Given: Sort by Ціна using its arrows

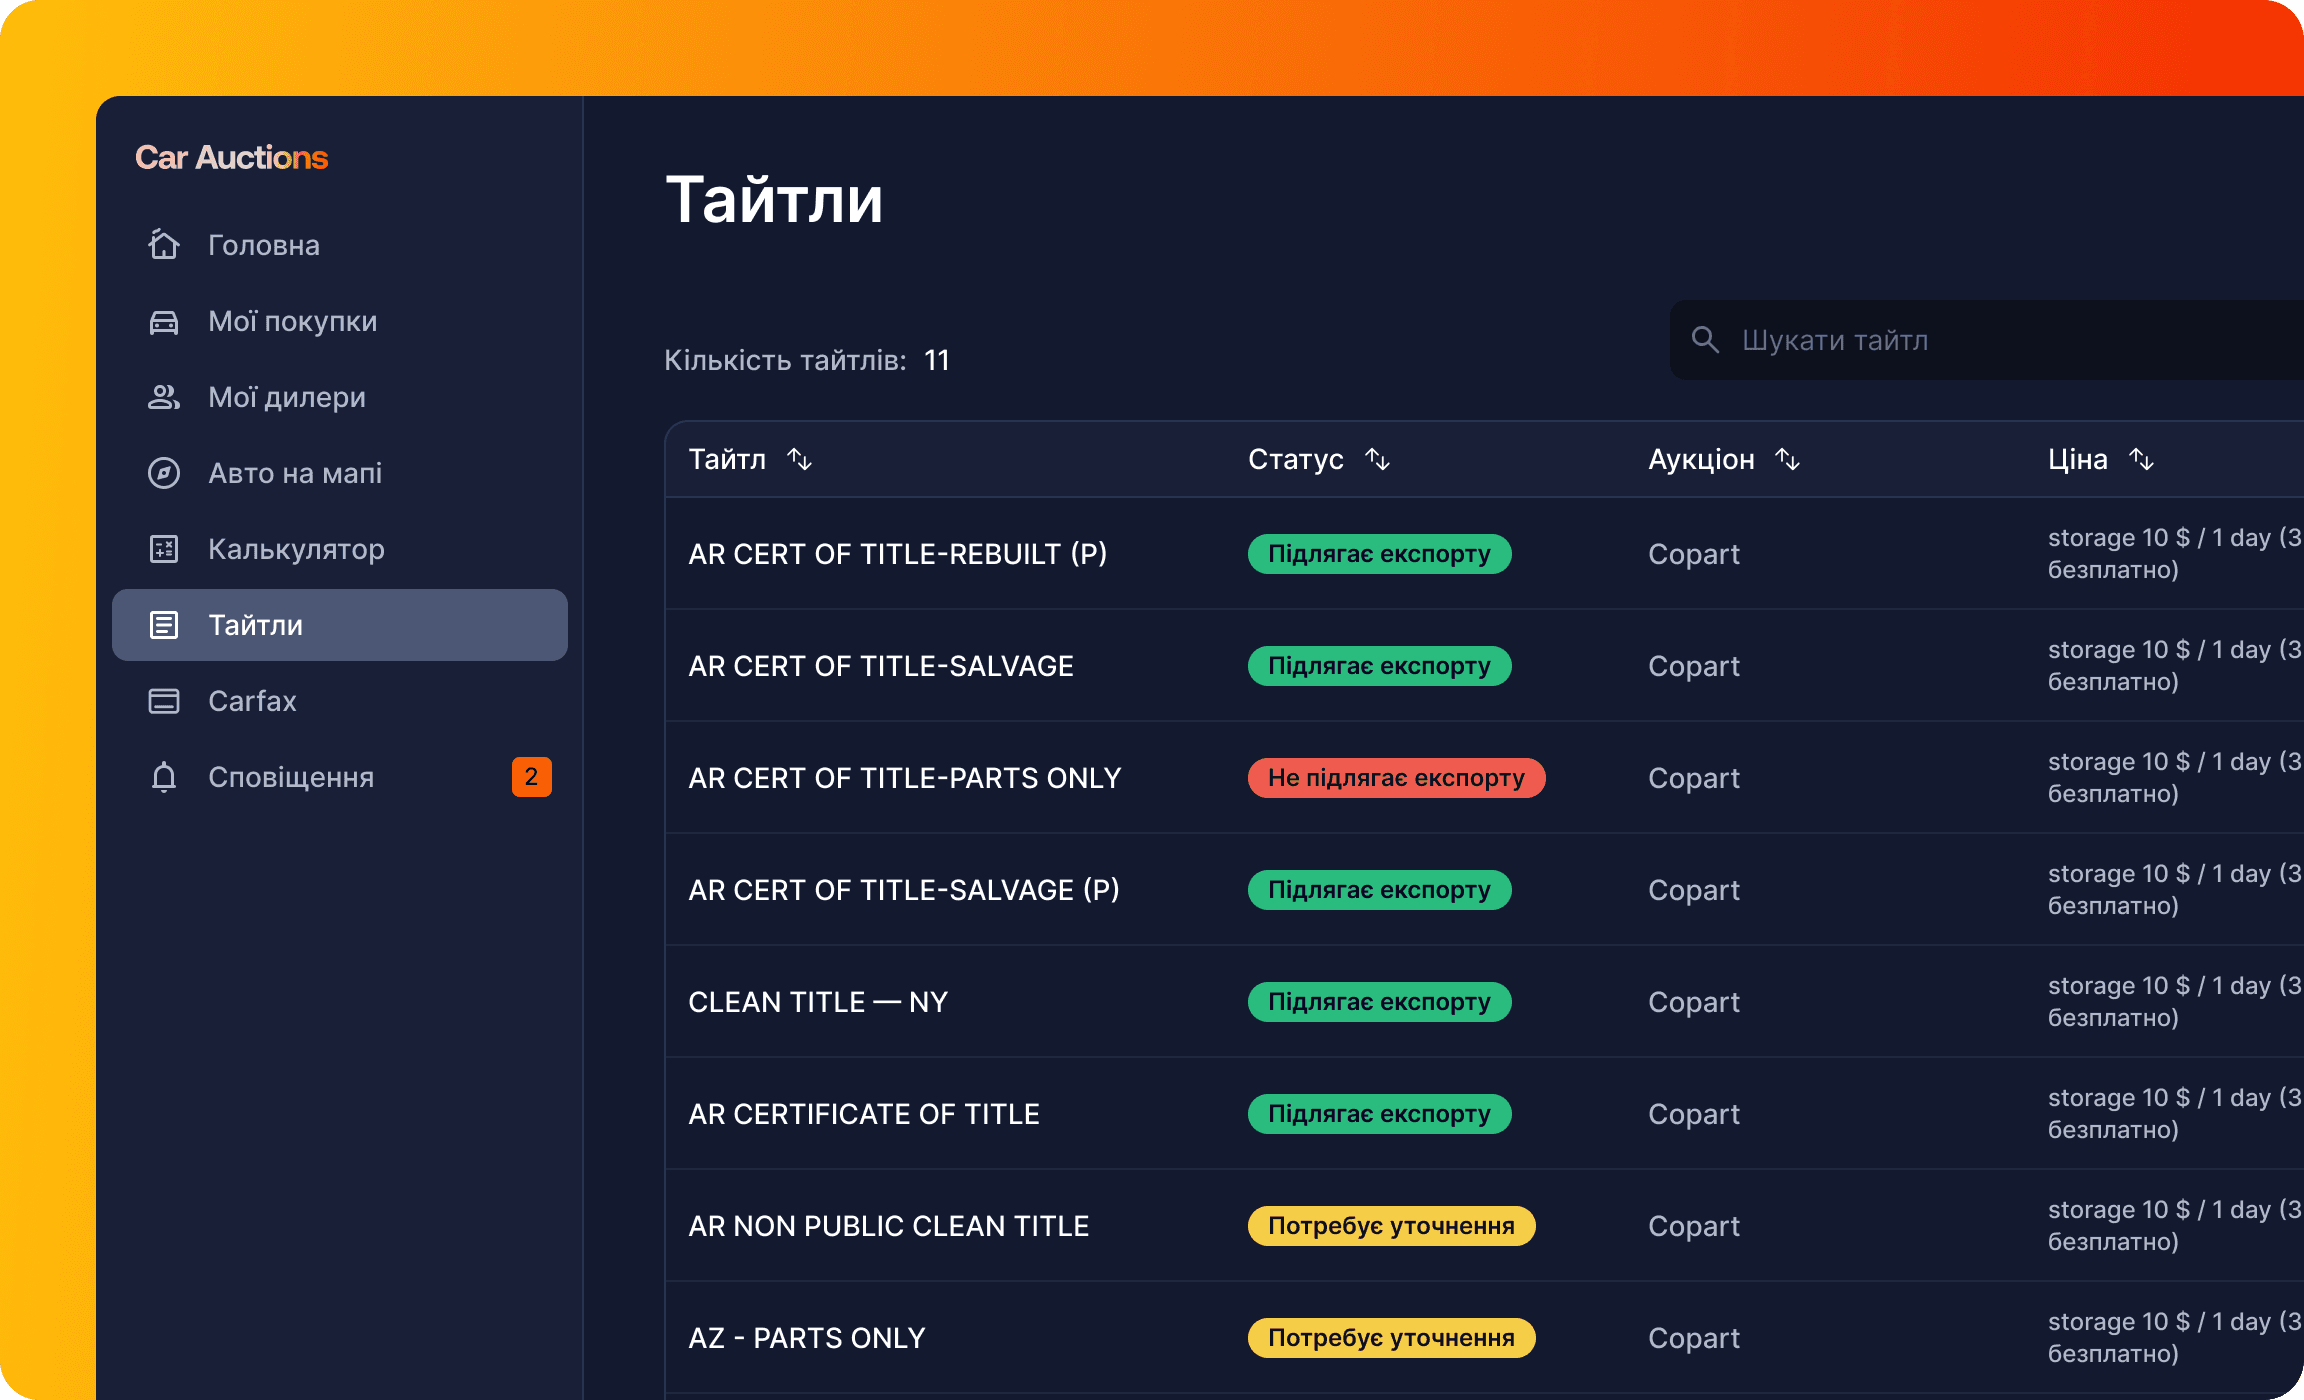Looking at the screenshot, I should (2141, 459).
